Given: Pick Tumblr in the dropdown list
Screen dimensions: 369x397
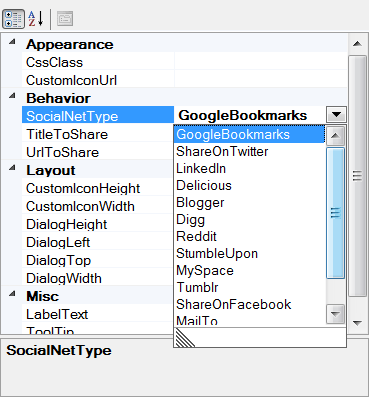Looking at the screenshot, I should coord(249,287).
